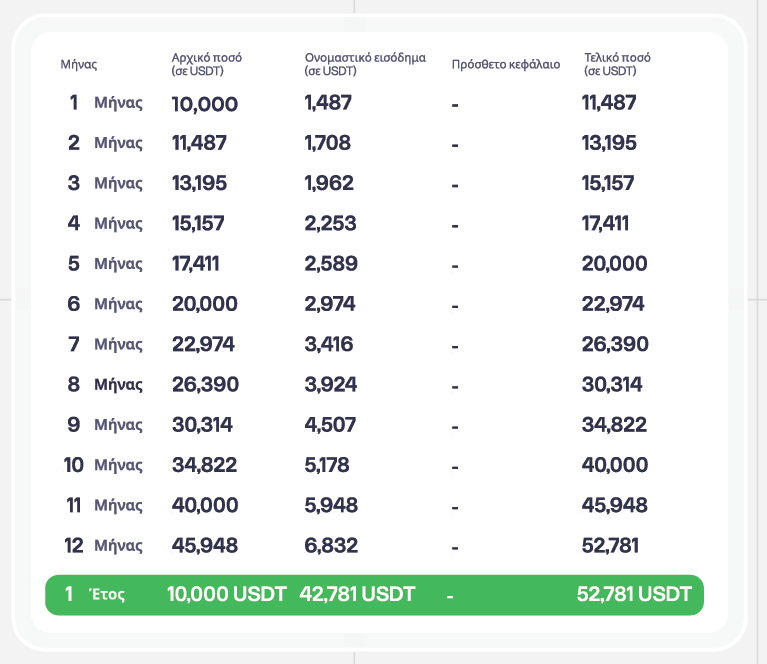The height and width of the screenshot is (664, 767).
Task: Select the "8 Μήνας" row label
Action: tap(105, 384)
